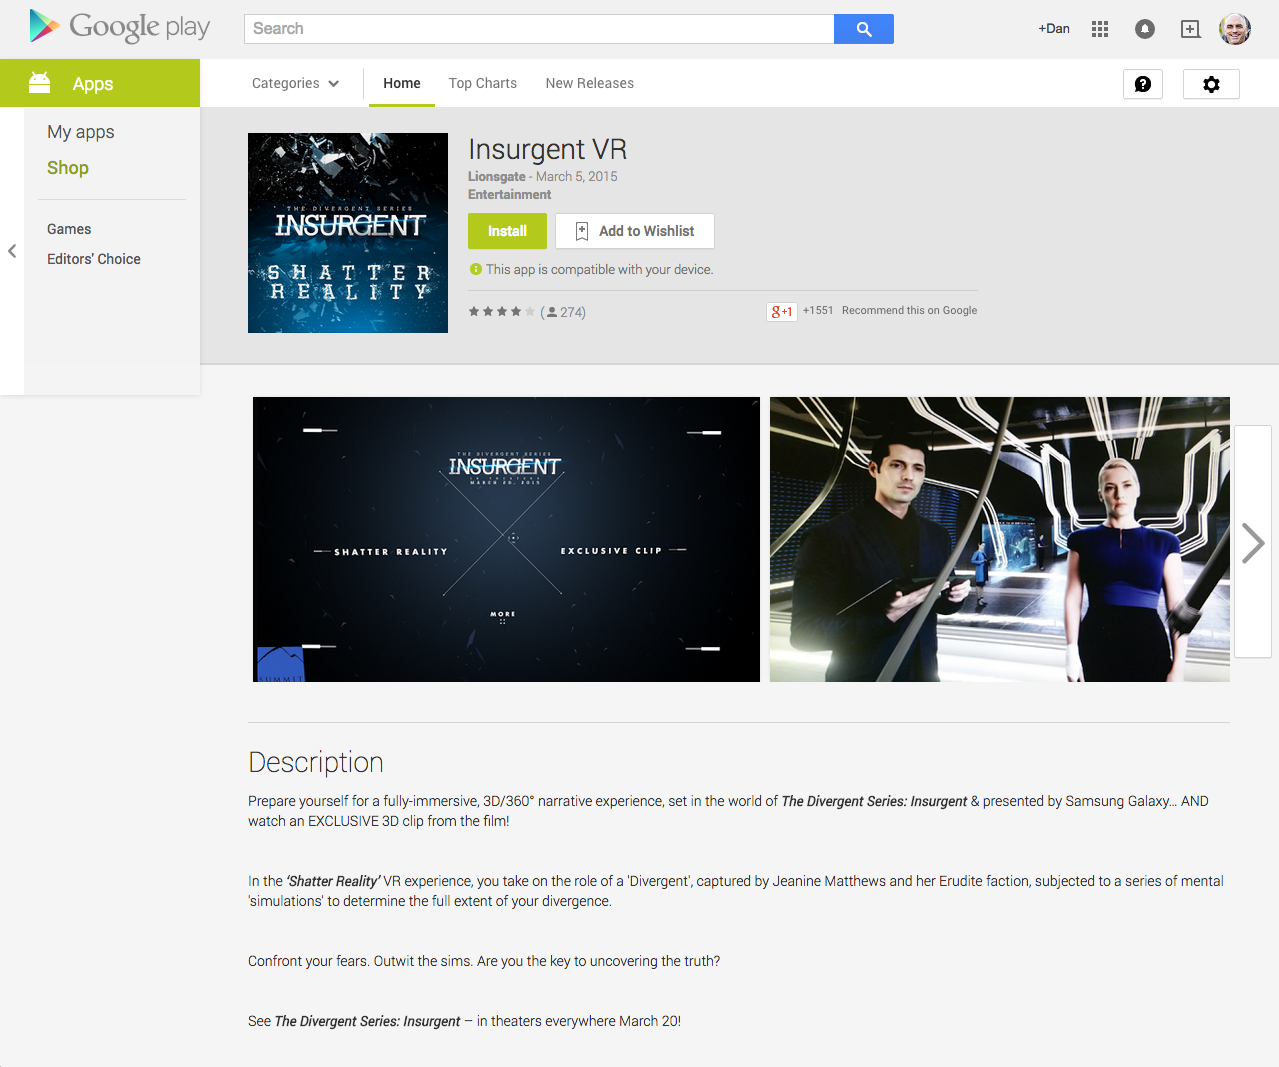Image resolution: width=1279 pixels, height=1067 pixels.
Task: Show next screenshots with right arrow
Action: pyautogui.click(x=1253, y=542)
